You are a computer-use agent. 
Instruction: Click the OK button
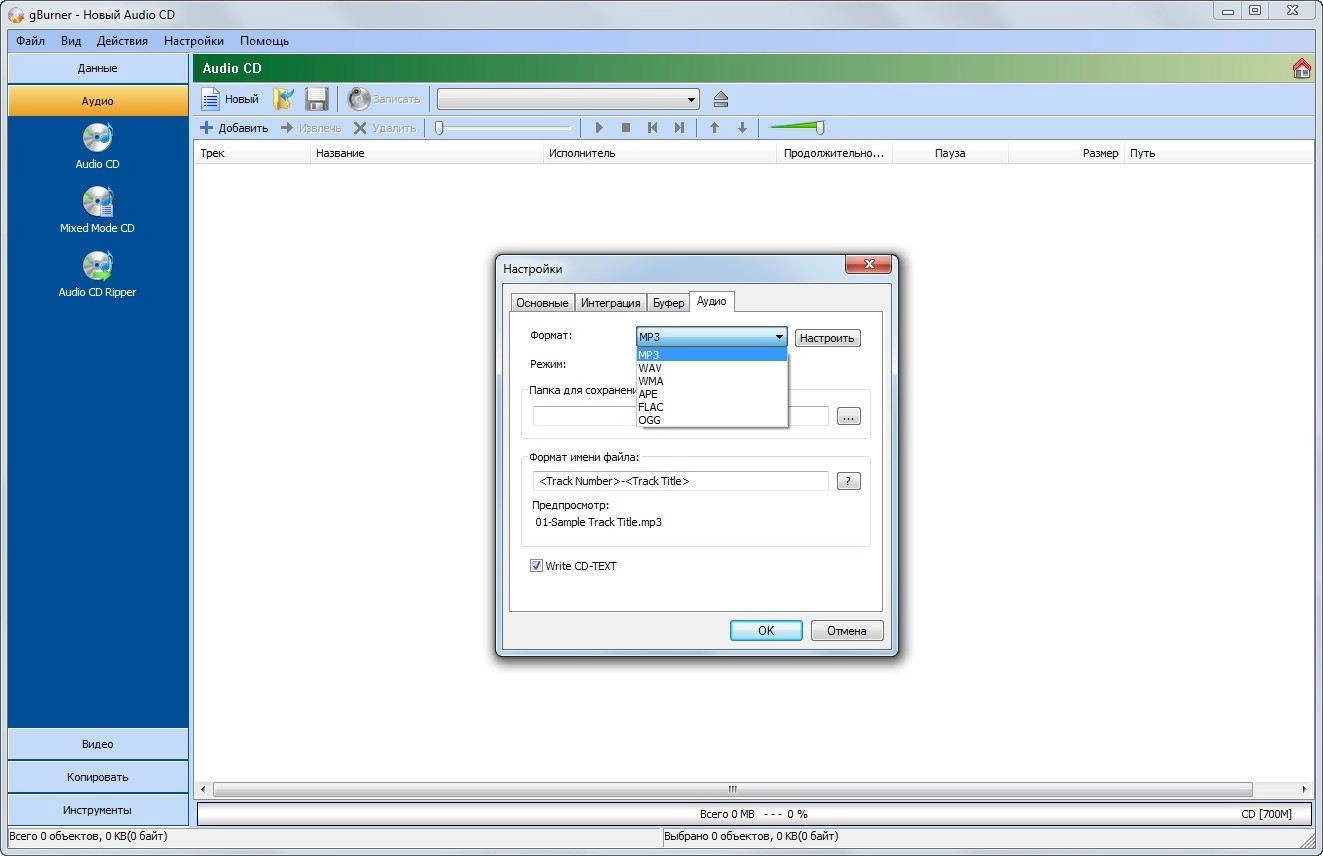point(766,631)
